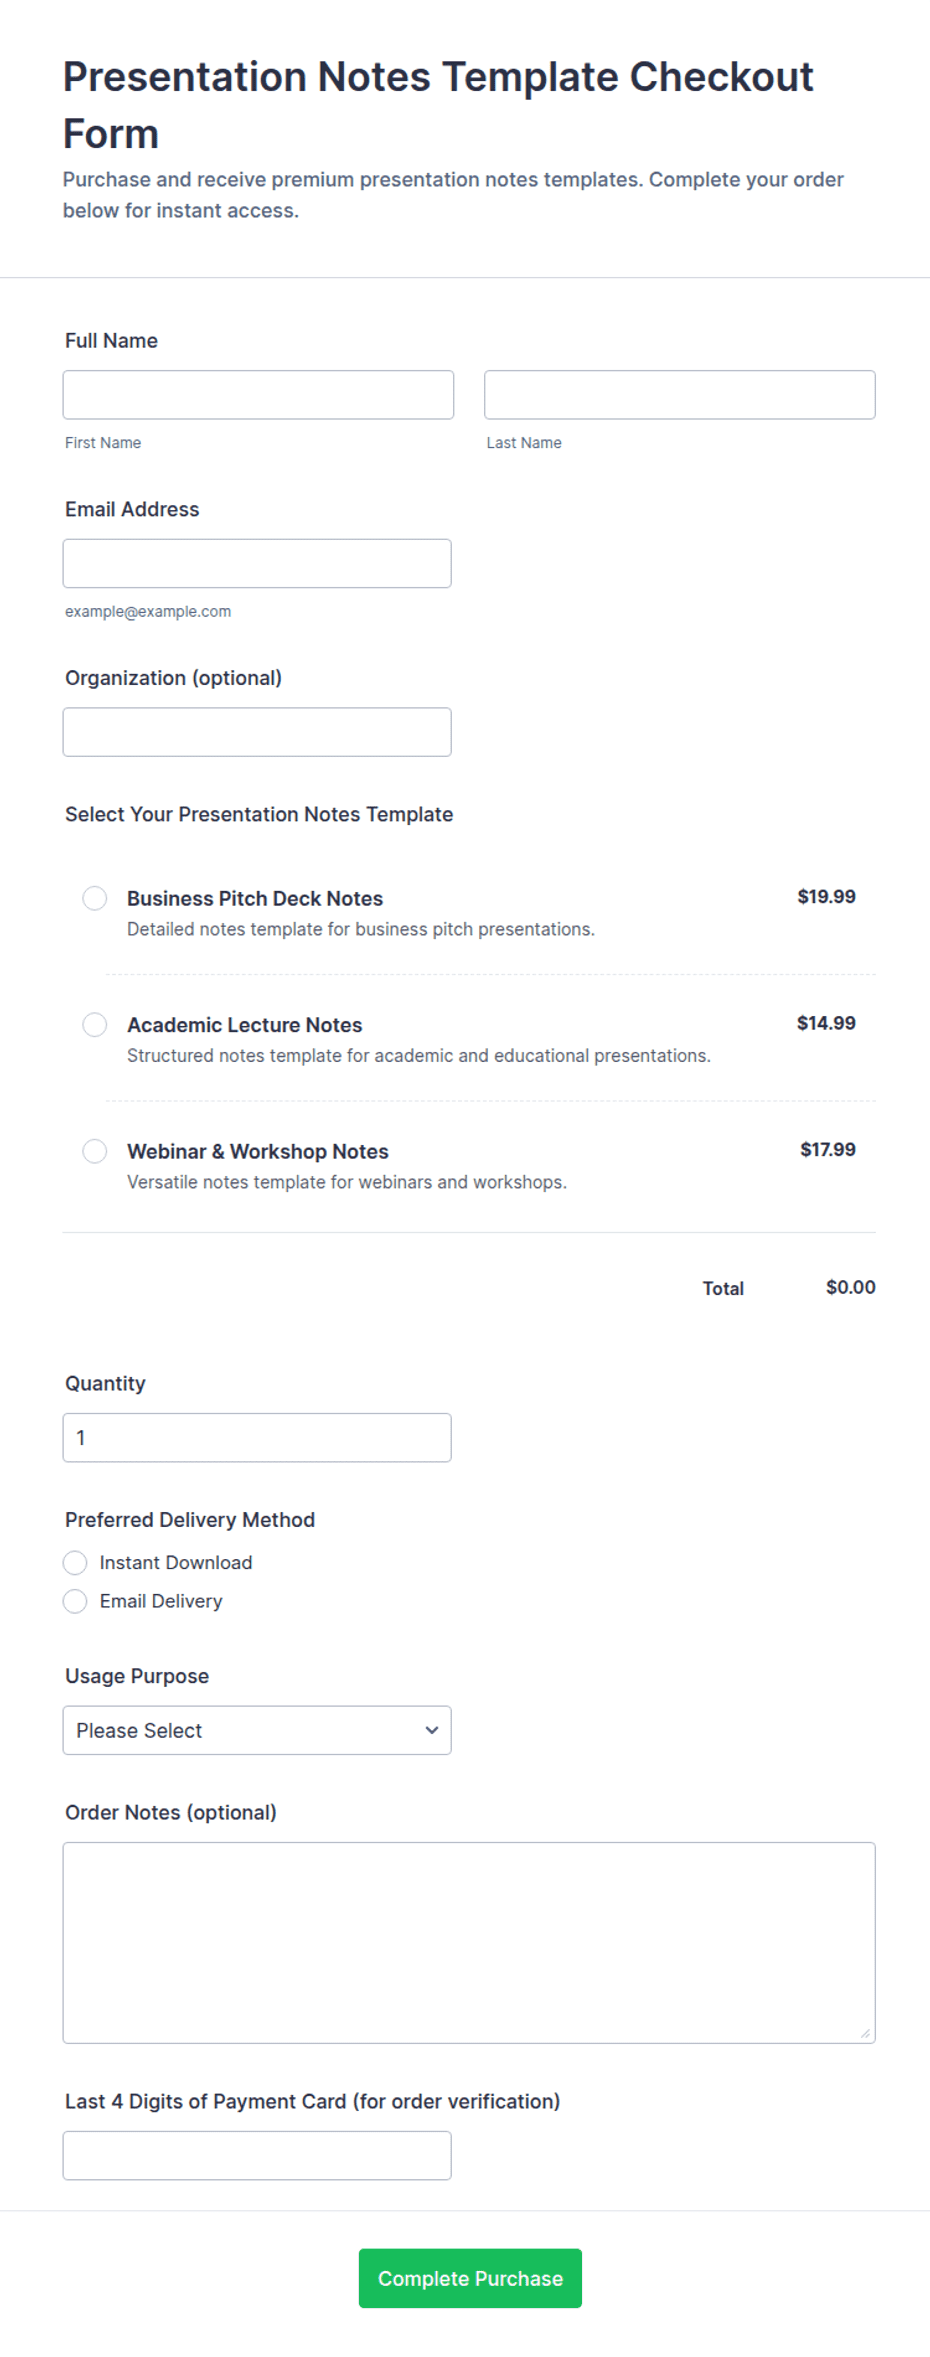Click the Order Notes resize handle

click(866, 2034)
